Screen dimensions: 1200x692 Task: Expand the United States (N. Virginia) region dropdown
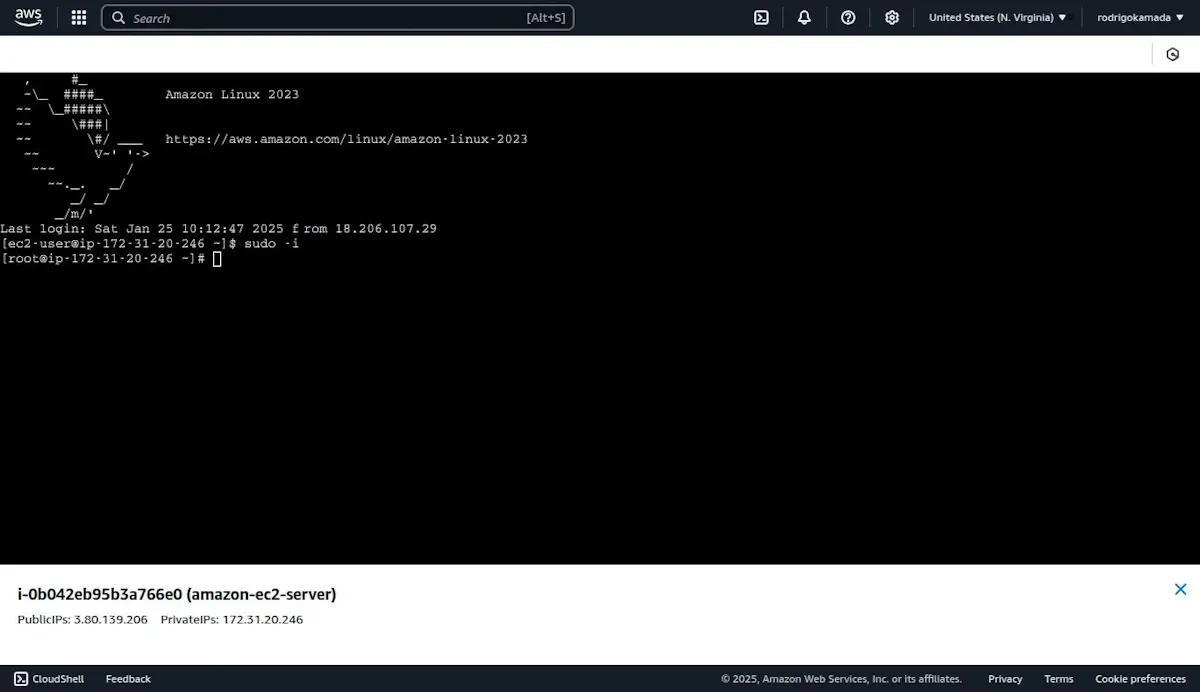[997, 17]
